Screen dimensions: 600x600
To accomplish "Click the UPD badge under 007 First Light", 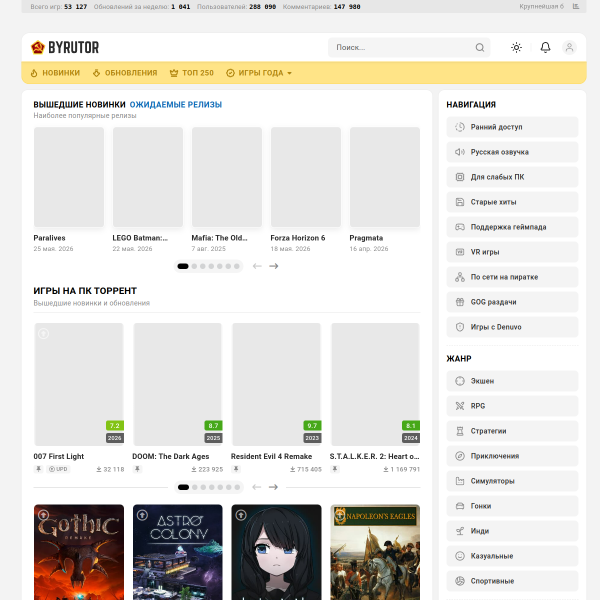I will point(58,469).
